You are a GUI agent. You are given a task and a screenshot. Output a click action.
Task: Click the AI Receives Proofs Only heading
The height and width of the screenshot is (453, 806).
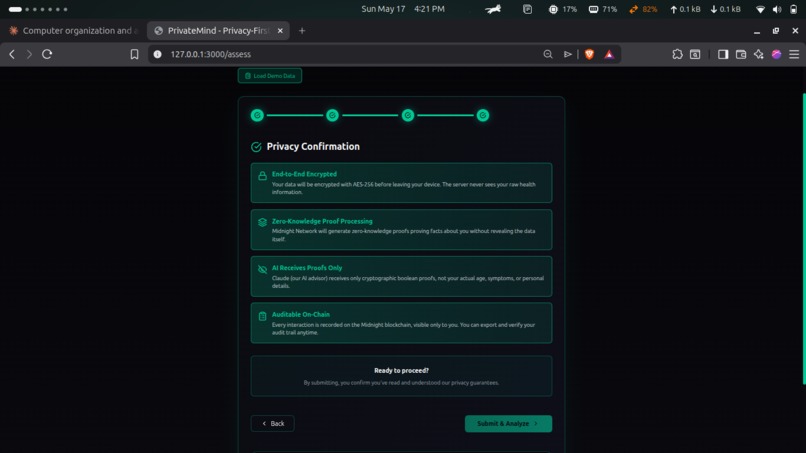coord(307,268)
